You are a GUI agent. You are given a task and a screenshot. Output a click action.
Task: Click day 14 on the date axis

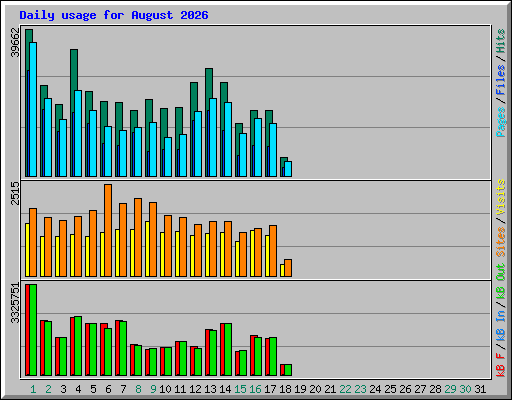pos(225,389)
